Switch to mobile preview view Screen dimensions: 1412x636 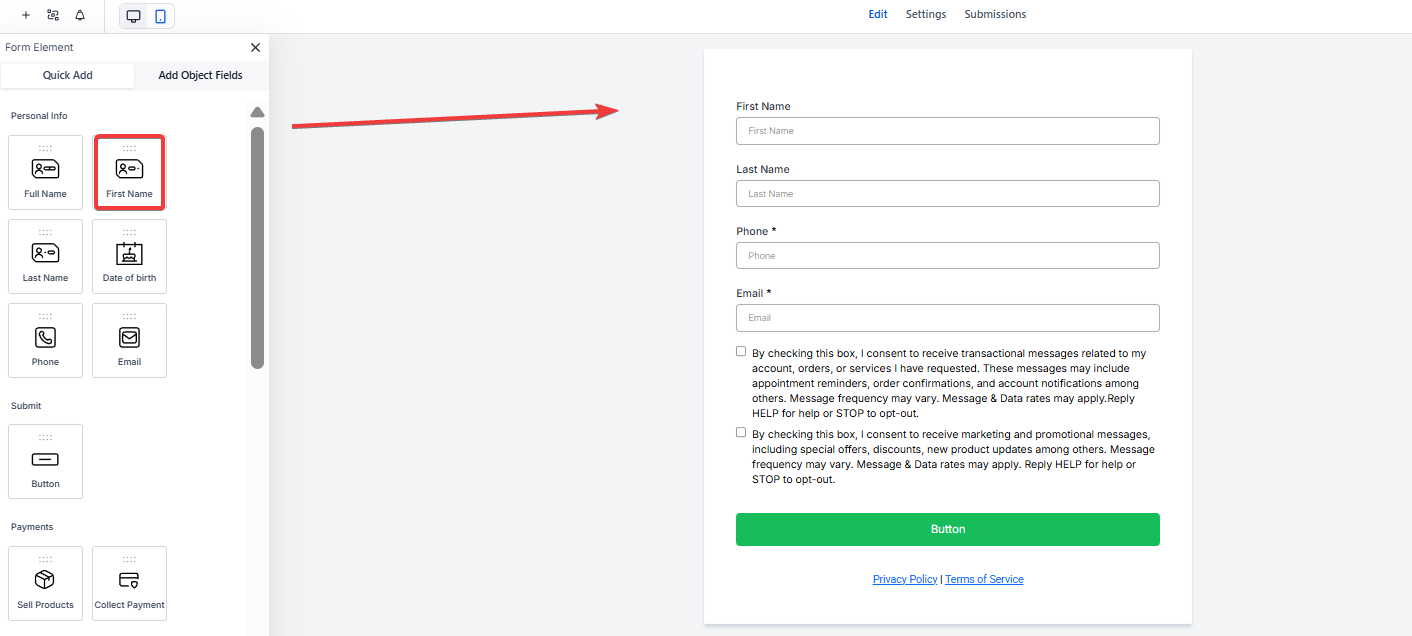coord(160,16)
